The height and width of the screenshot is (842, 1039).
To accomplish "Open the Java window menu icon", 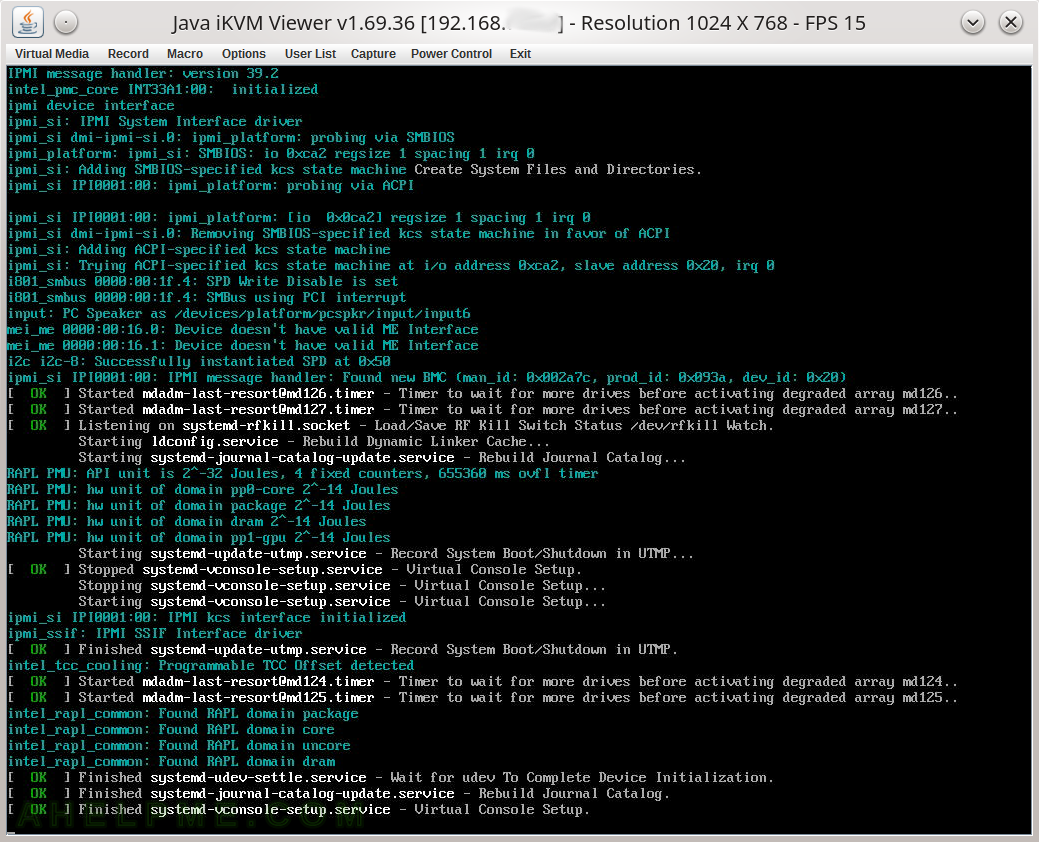I will 28,23.
